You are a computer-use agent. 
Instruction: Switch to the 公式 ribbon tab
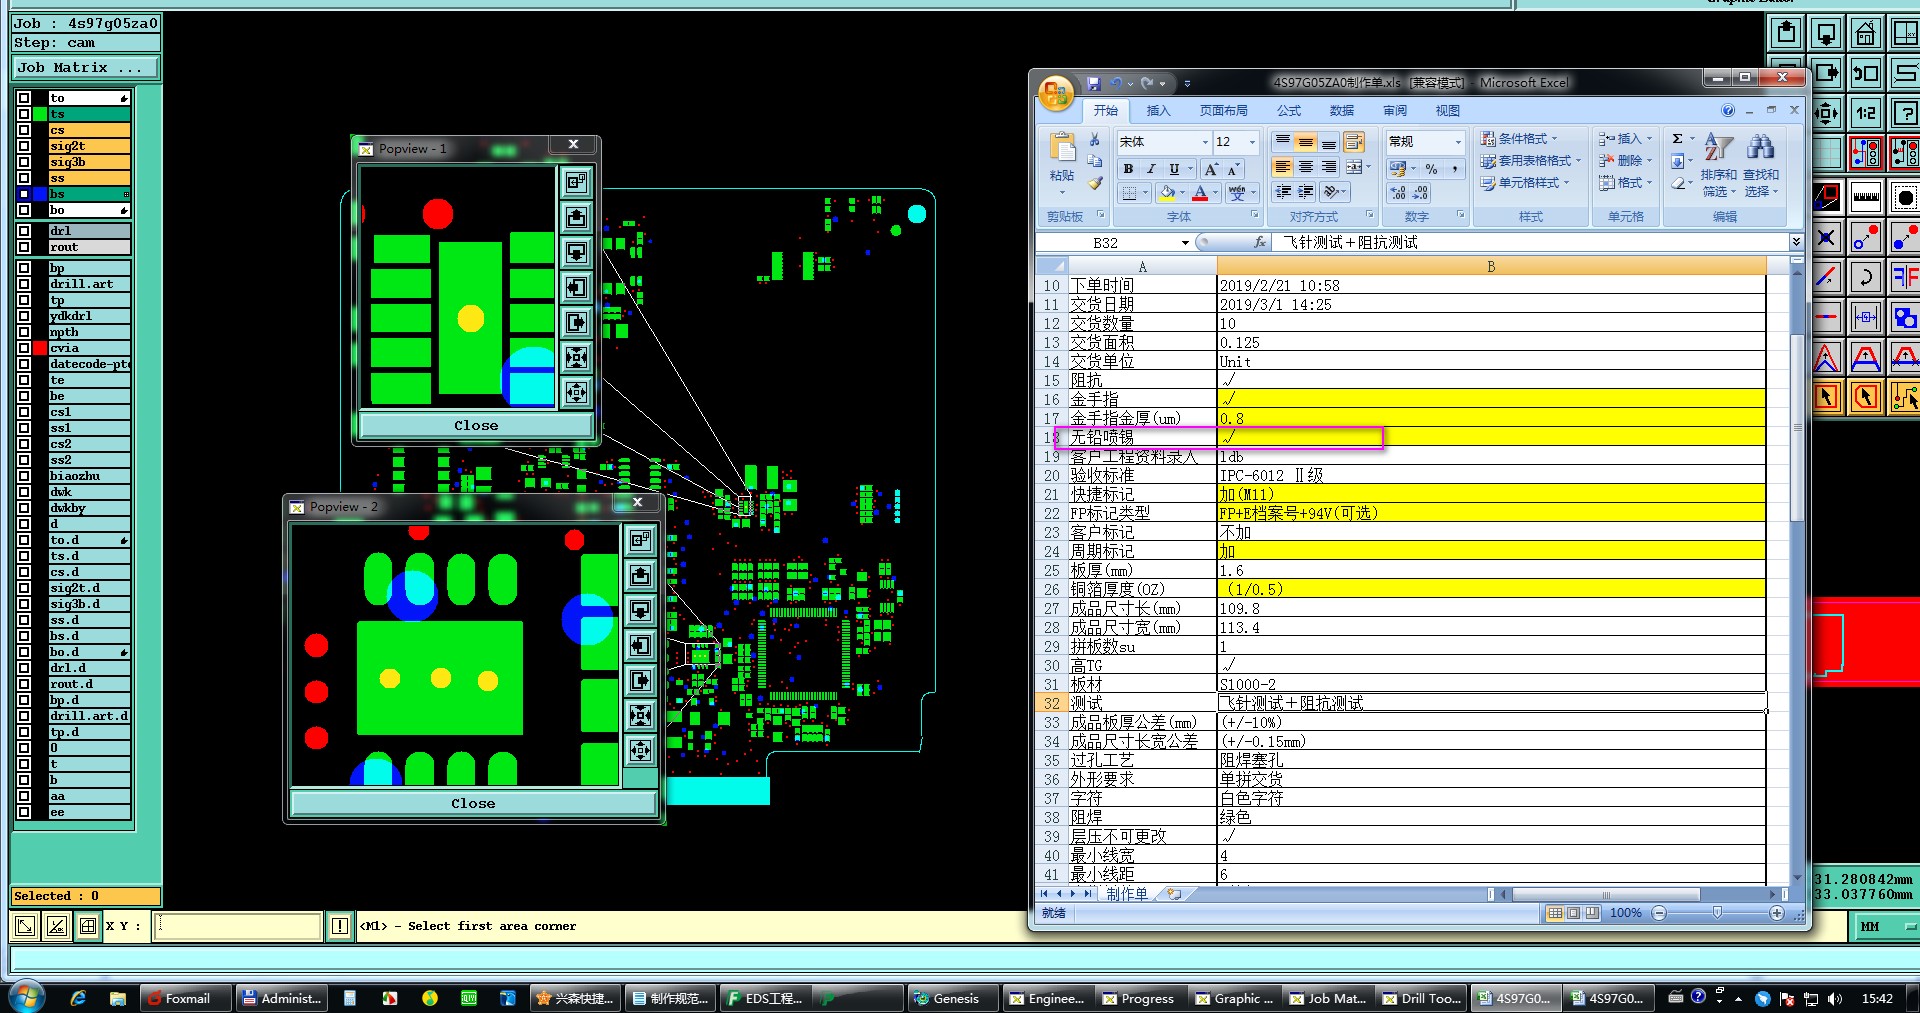coord(1289,111)
